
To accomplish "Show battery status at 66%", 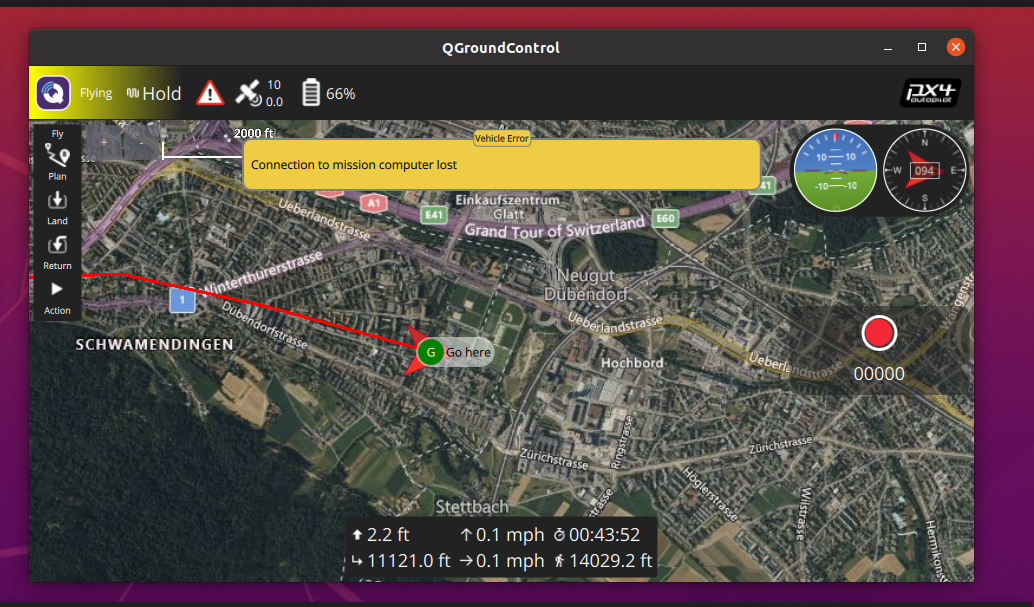I will coord(328,93).
